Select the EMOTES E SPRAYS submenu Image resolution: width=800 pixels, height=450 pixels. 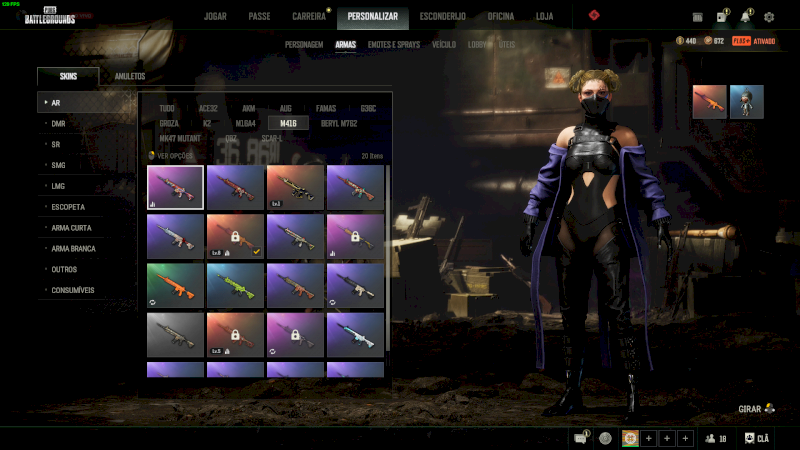396,45
